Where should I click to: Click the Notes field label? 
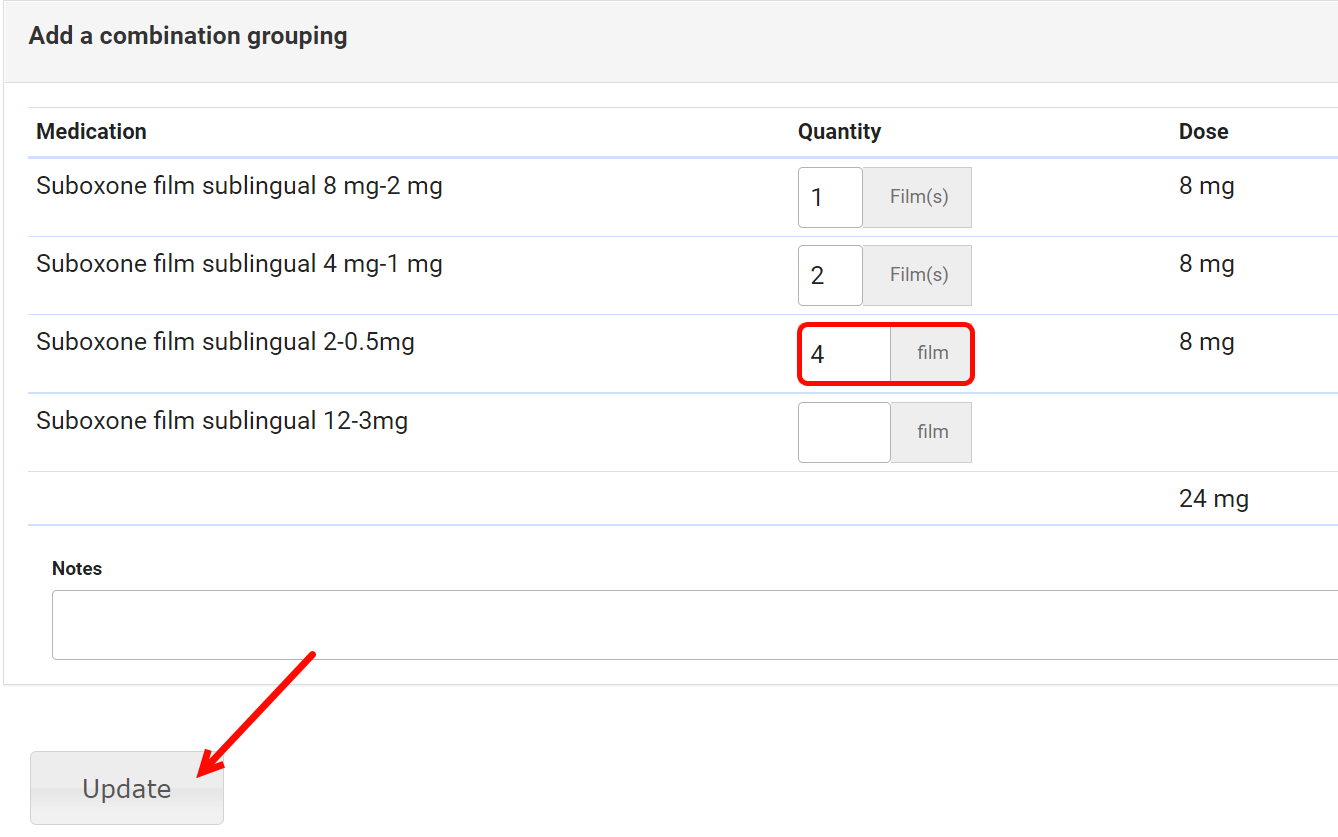77,568
